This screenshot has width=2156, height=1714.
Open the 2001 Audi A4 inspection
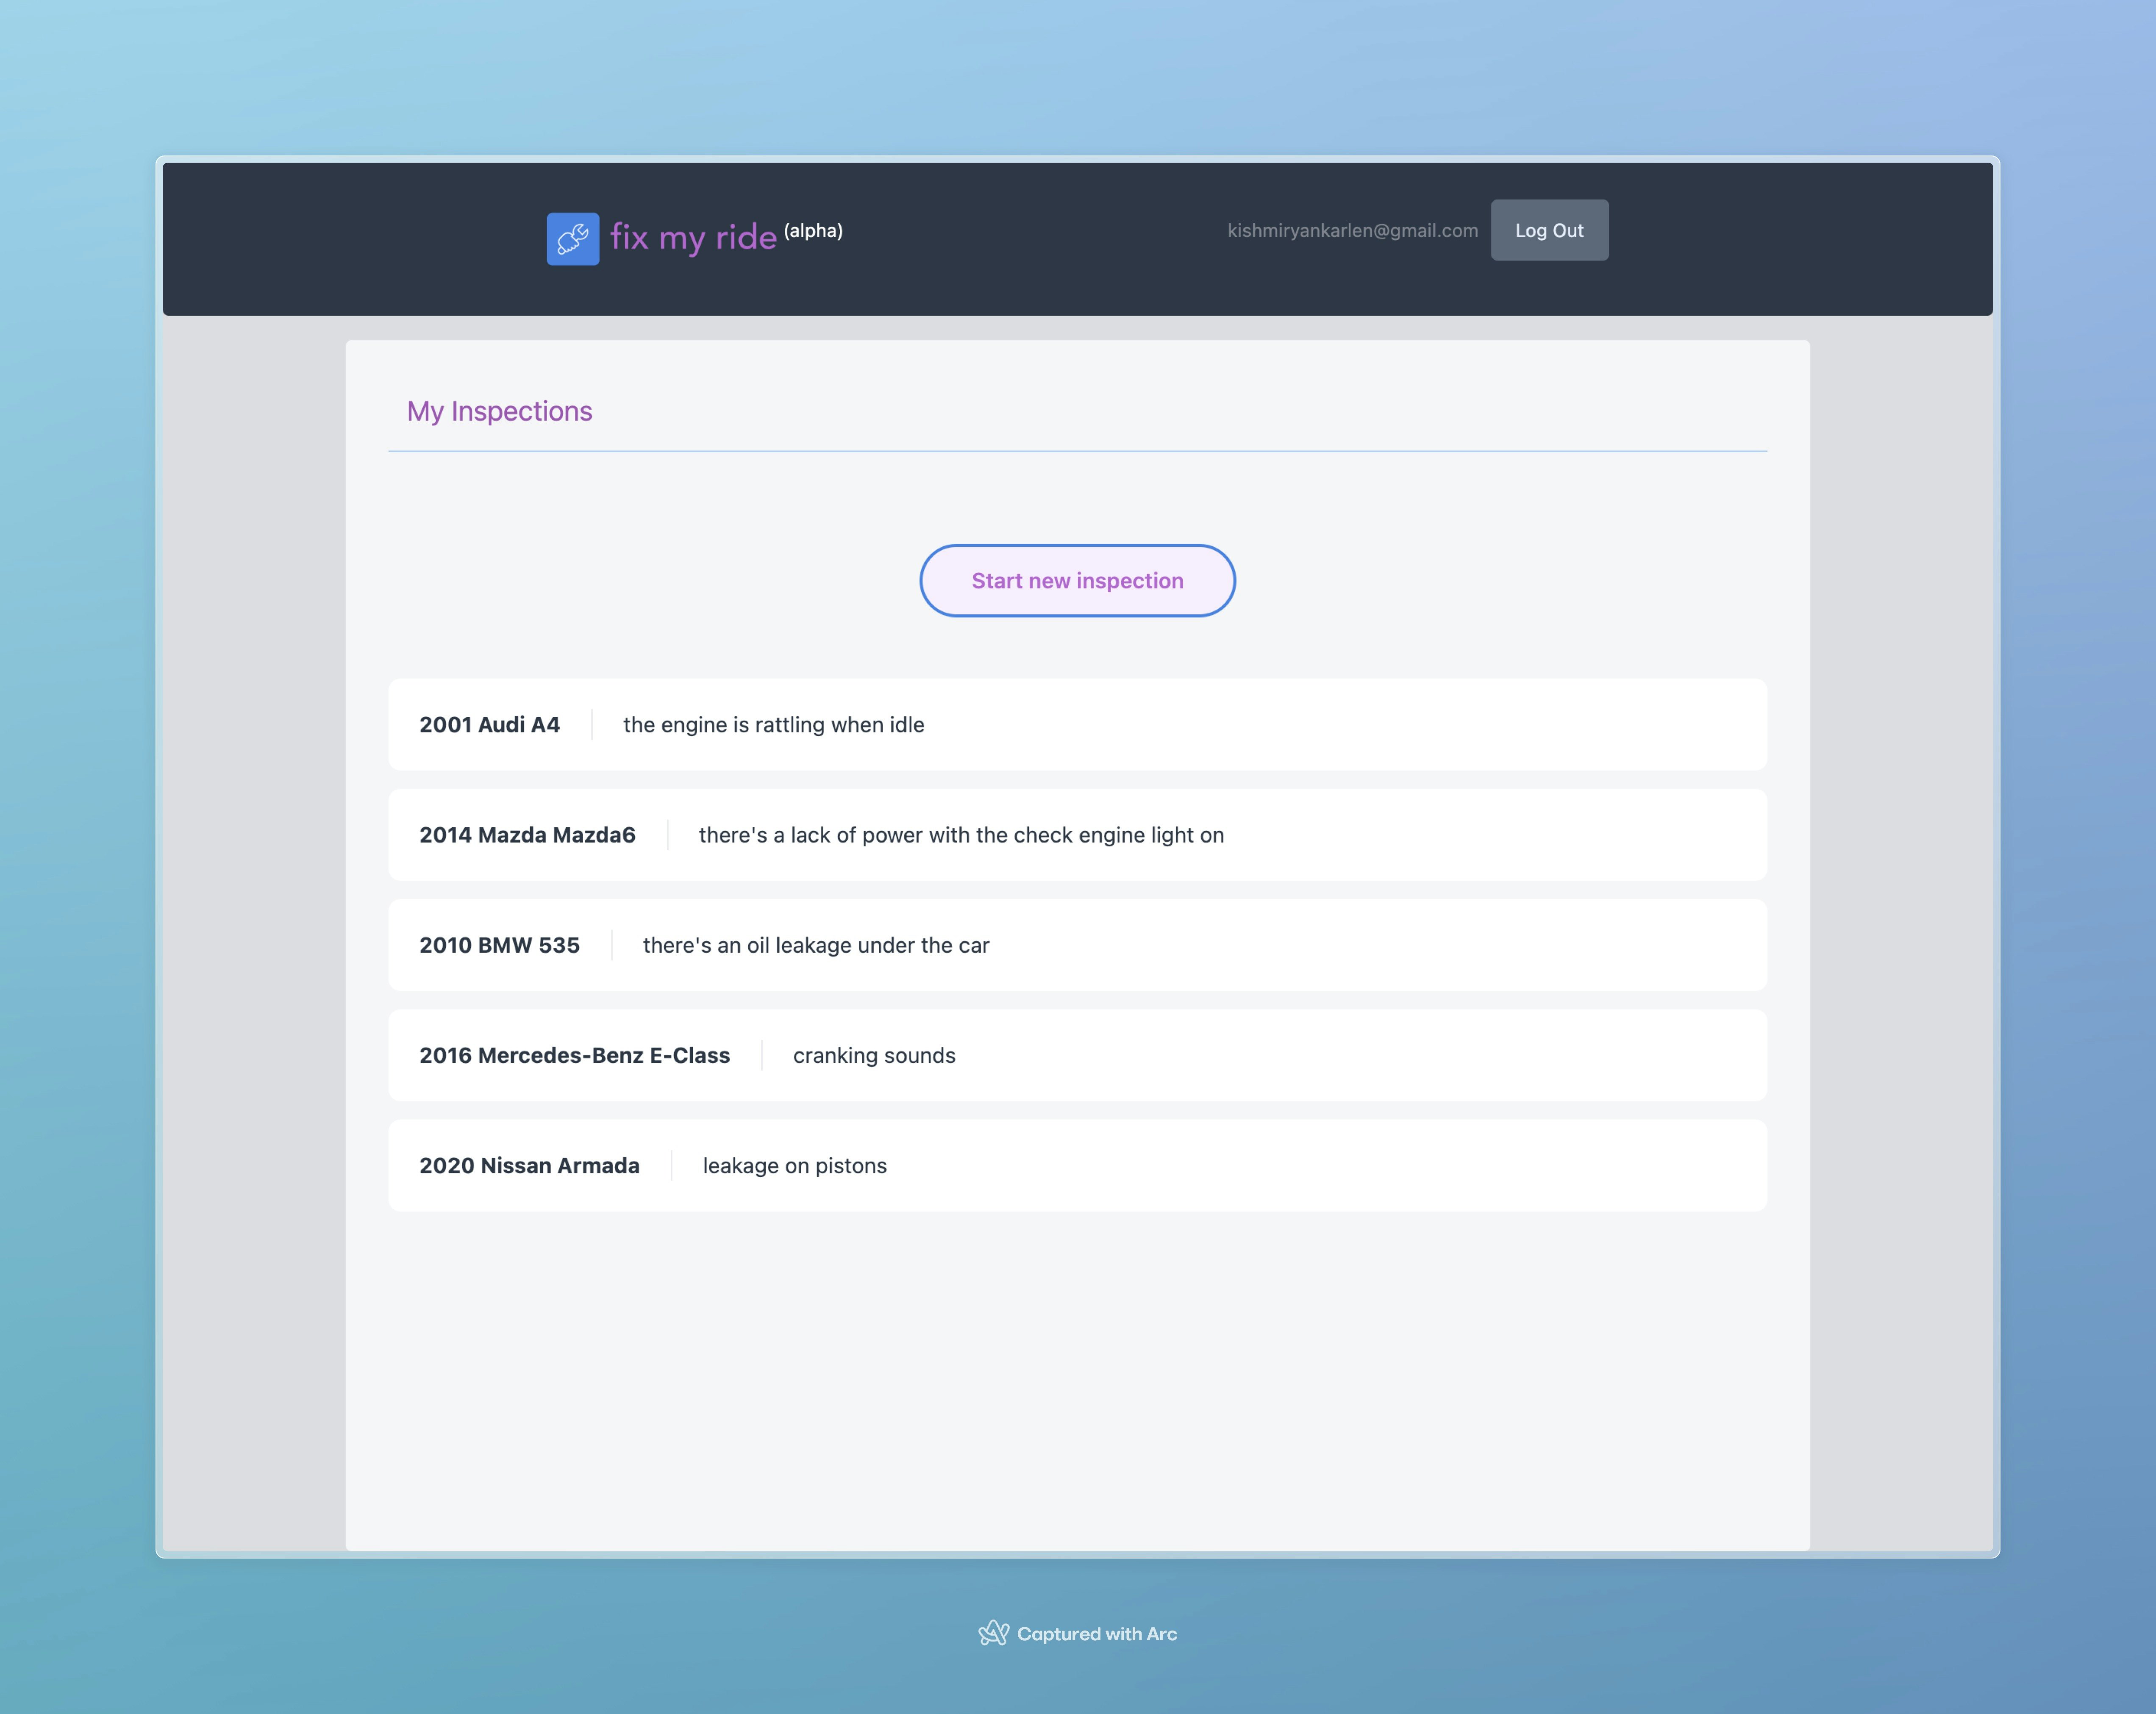click(x=489, y=725)
